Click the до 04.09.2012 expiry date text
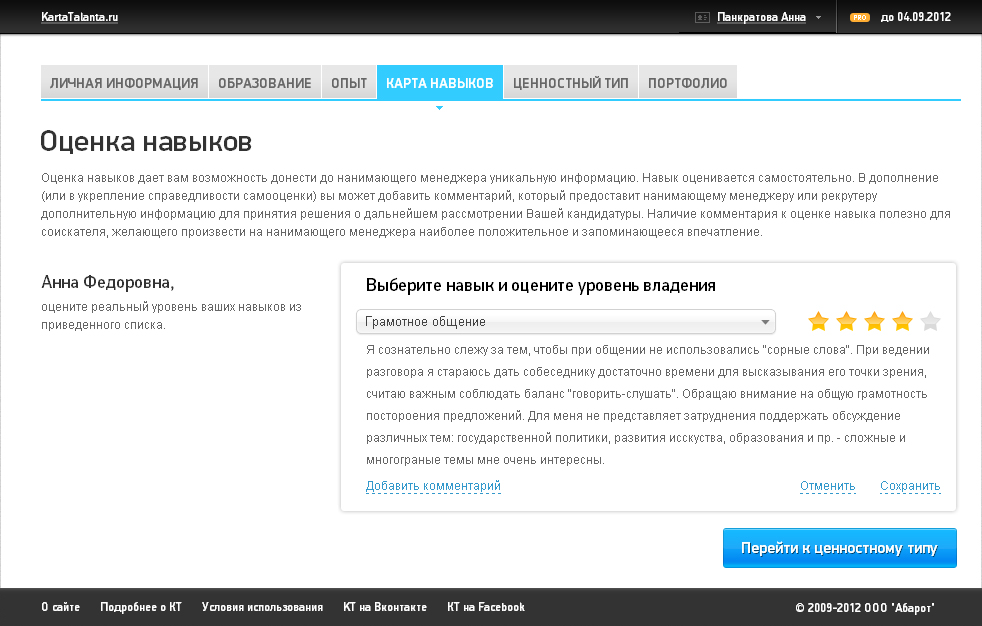 tap(916, 17)
